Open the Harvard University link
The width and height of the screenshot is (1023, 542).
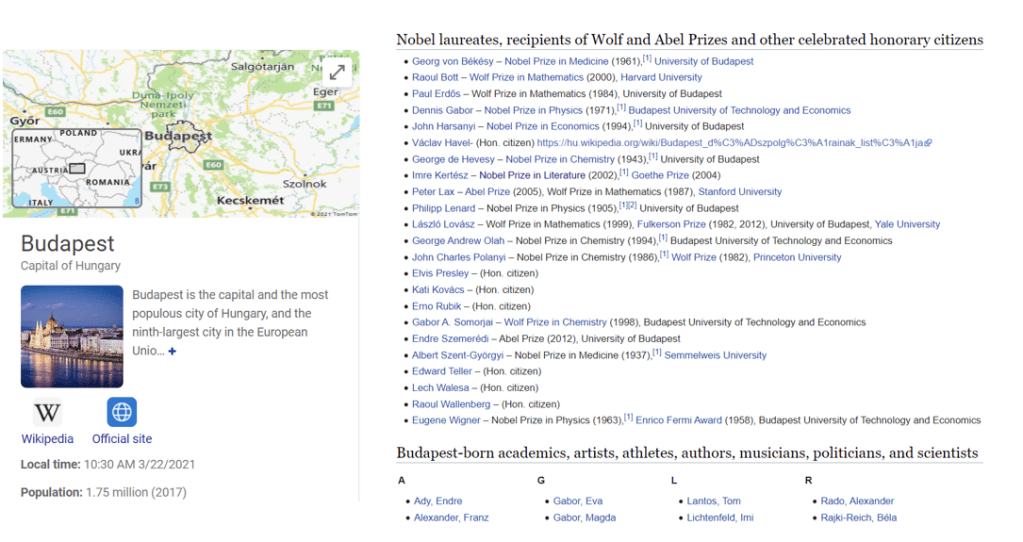661,77
